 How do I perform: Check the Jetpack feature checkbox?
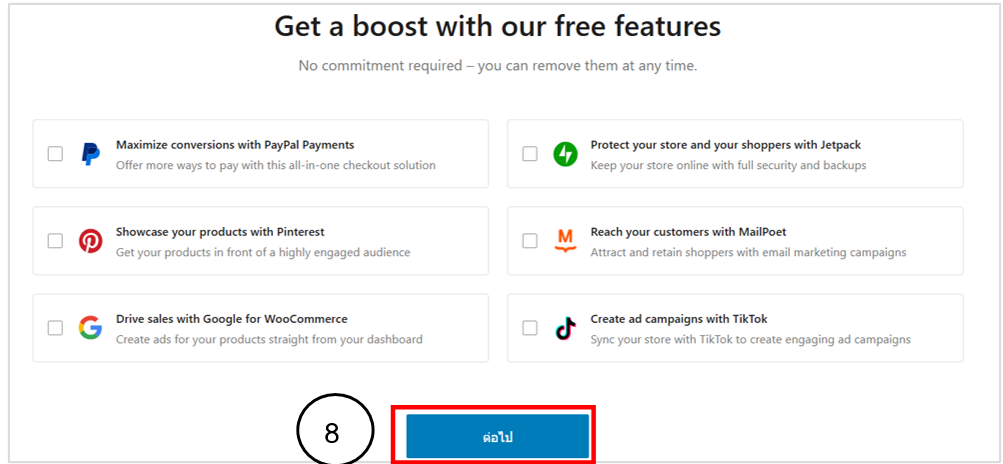pos(530,154)
